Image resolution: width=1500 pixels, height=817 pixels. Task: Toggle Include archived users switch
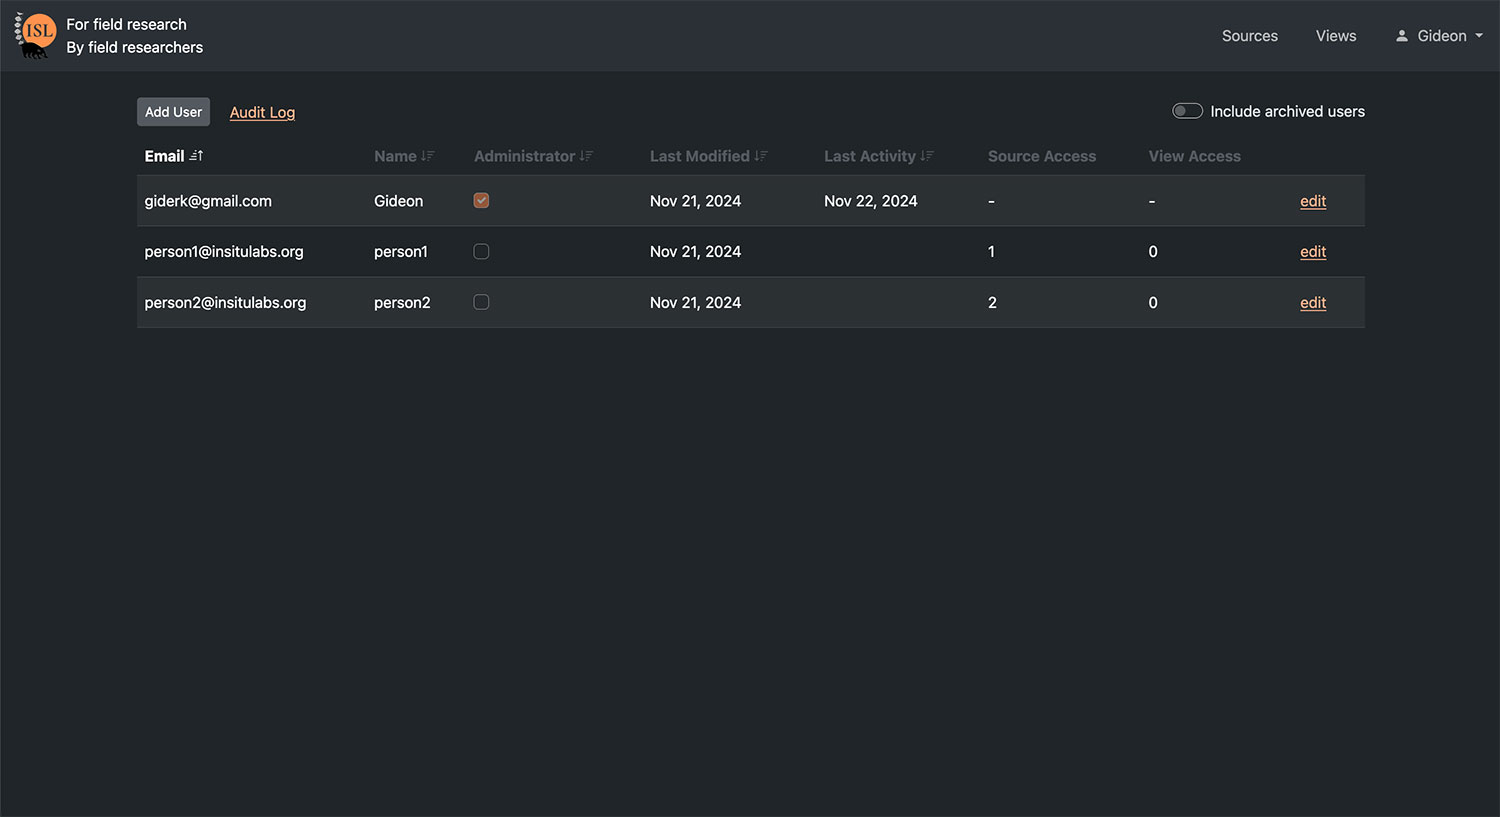(1187, 111)
